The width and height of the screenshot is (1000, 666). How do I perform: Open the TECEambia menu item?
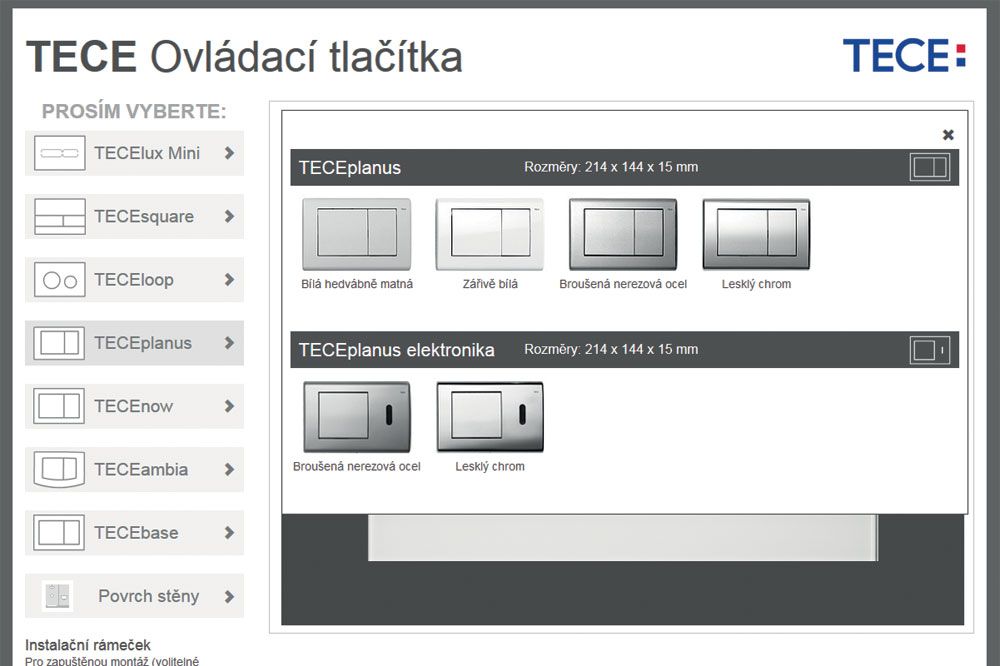coord(135,470)
